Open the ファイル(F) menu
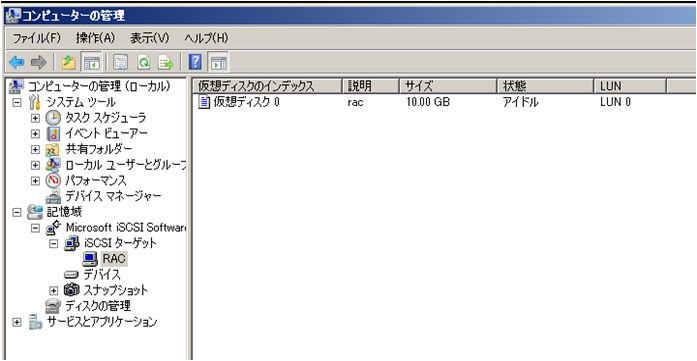This screenshot has width=697, height=361. [x=36, y=38]
